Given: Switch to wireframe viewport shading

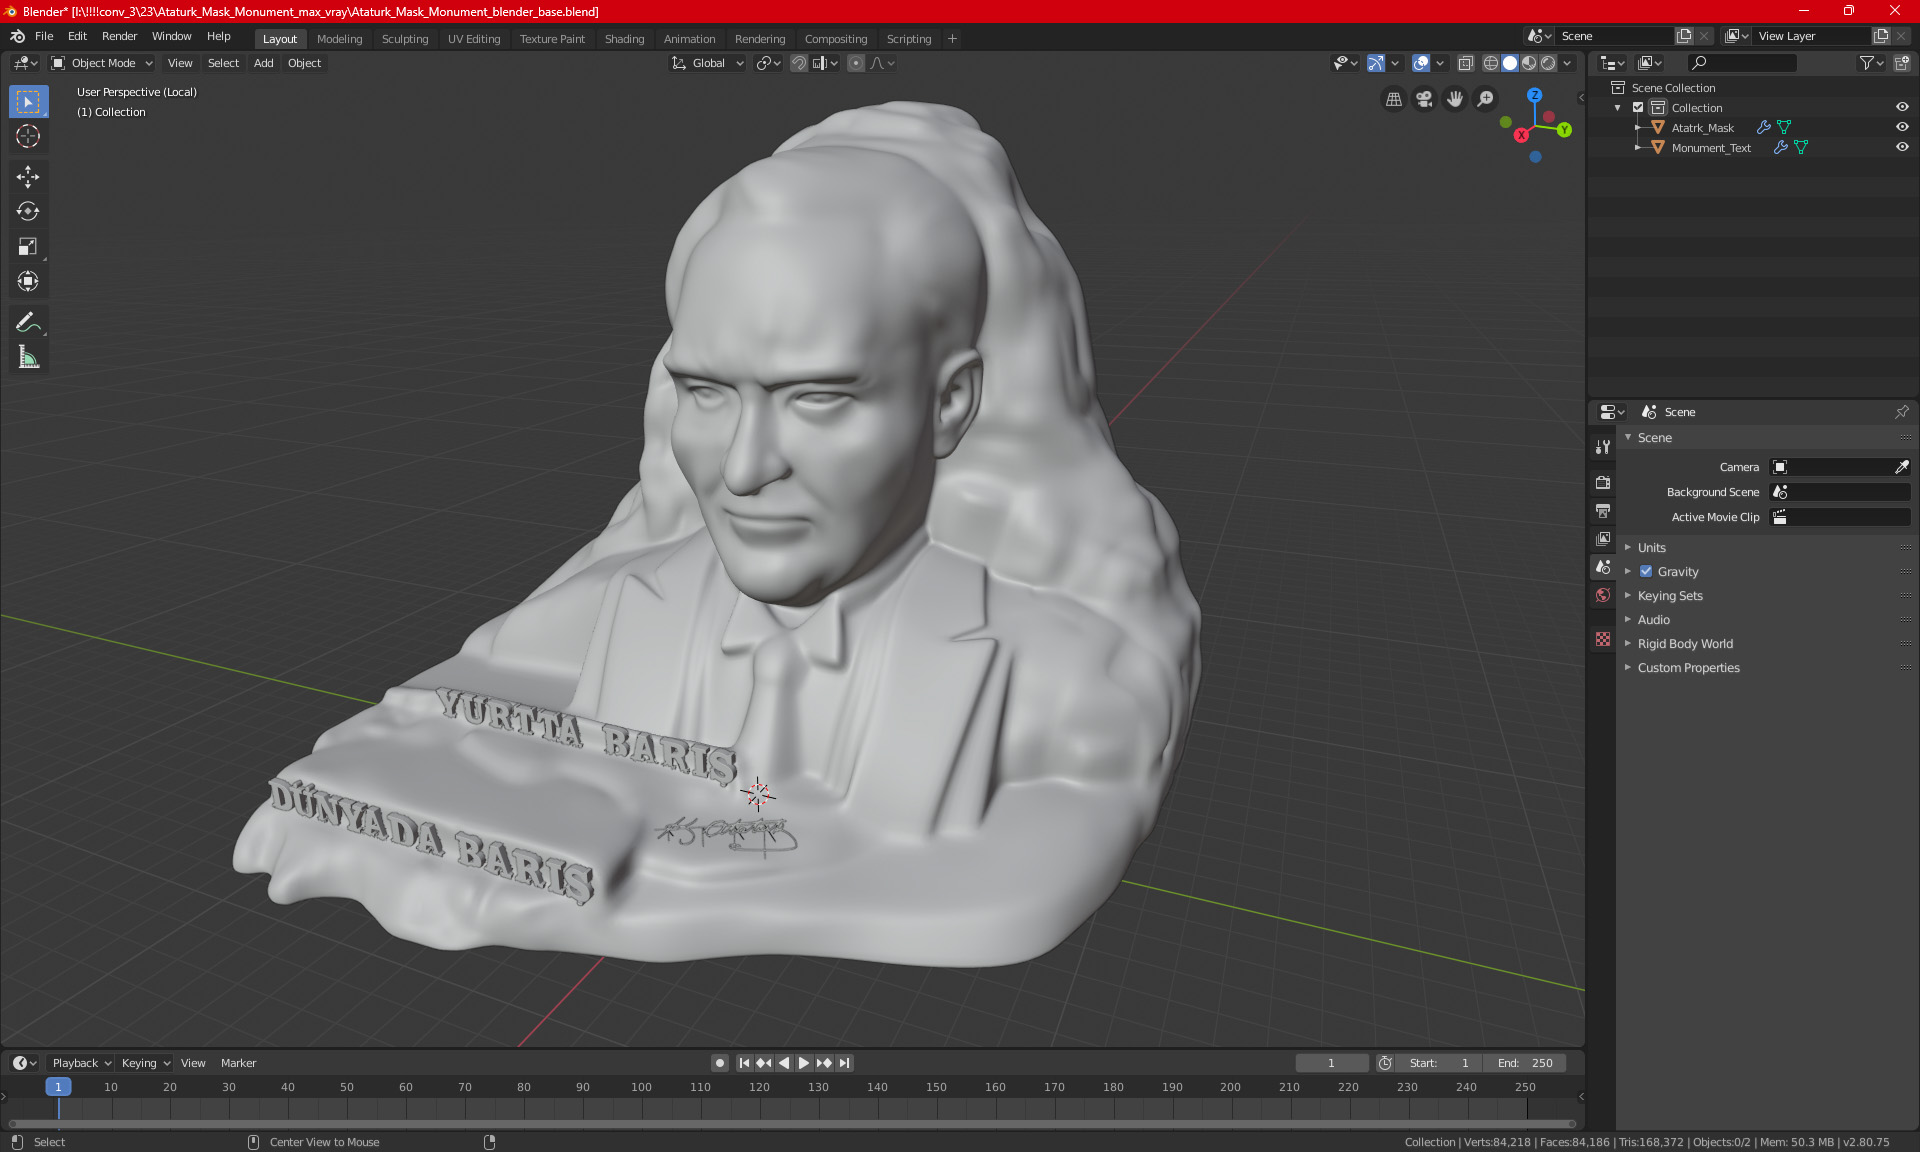Looking at the screenshot, I should click(1490, 63).
